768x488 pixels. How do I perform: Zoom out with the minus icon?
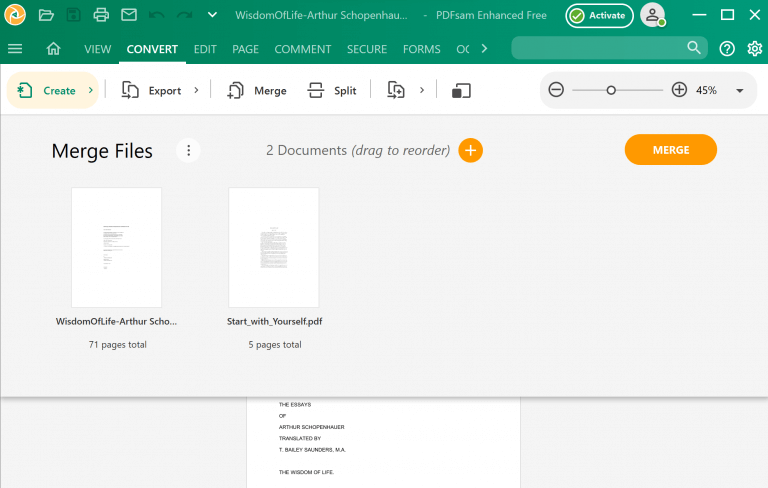pyautogui.click(x=556, y=90)
